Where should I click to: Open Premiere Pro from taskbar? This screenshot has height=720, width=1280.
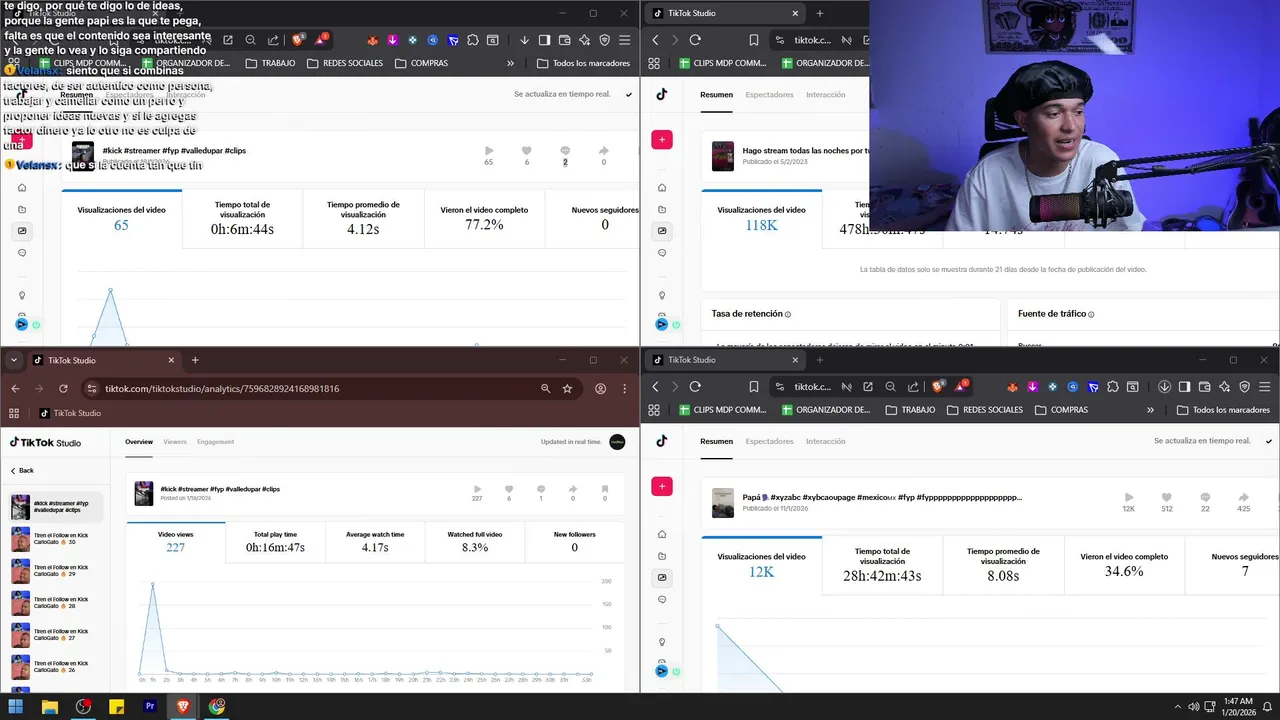[150, 706]
